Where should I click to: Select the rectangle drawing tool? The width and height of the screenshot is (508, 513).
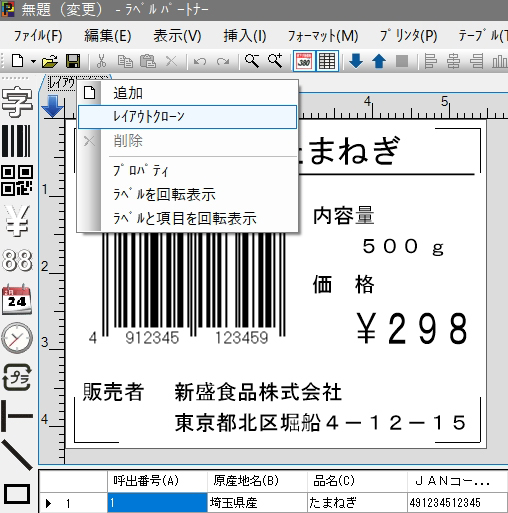pyautogui.click(x=17, y=494)
